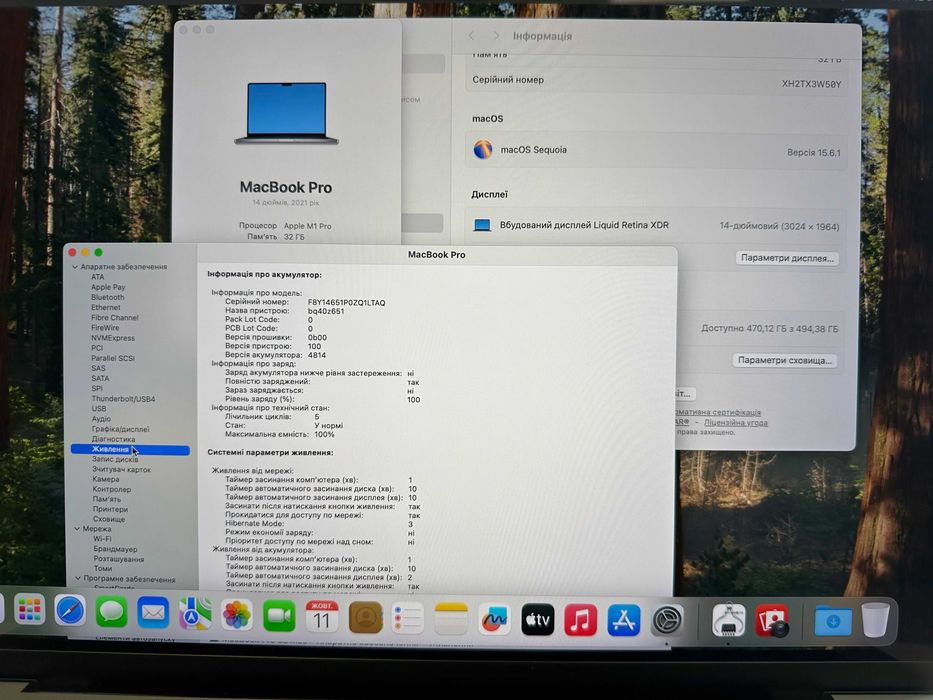Collapse the Програмне забезпечення section

coord(77,579)
